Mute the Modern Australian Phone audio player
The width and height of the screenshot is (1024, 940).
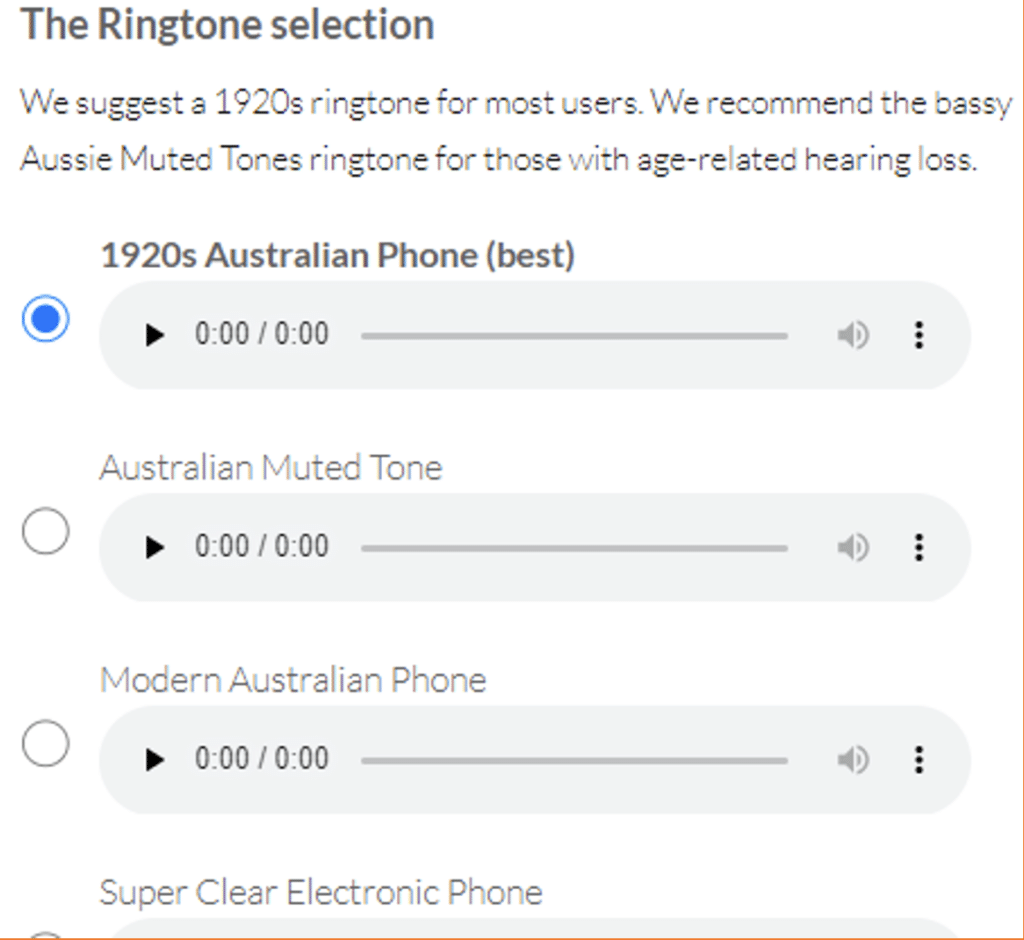point(853,760)
